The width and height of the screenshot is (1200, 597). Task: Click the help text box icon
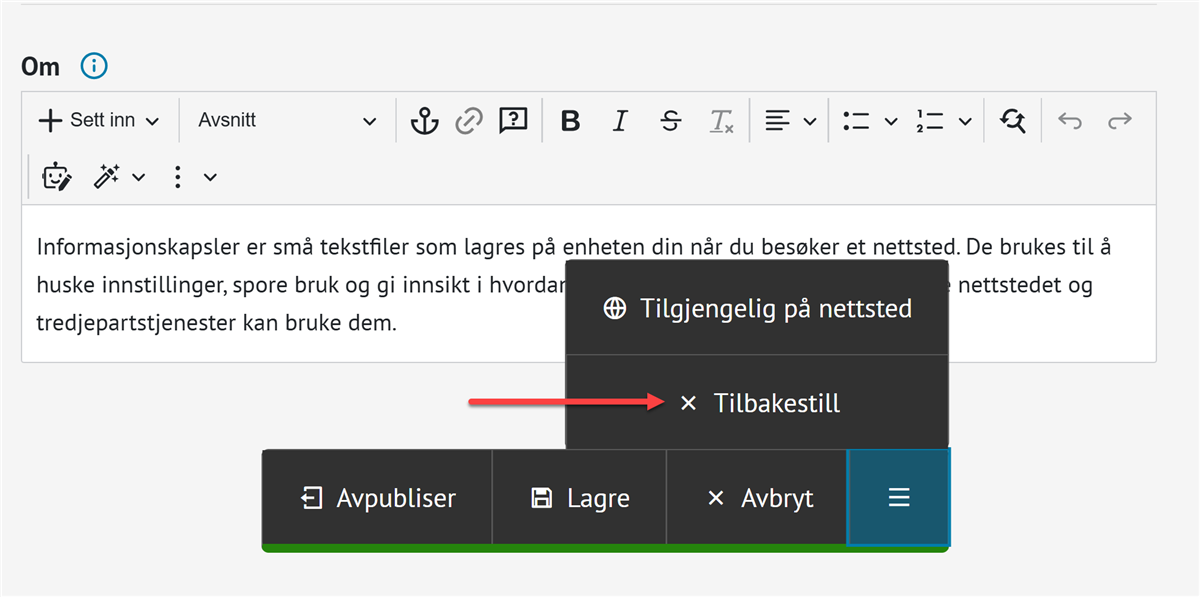pyautogui.click(x=513, y=121)
